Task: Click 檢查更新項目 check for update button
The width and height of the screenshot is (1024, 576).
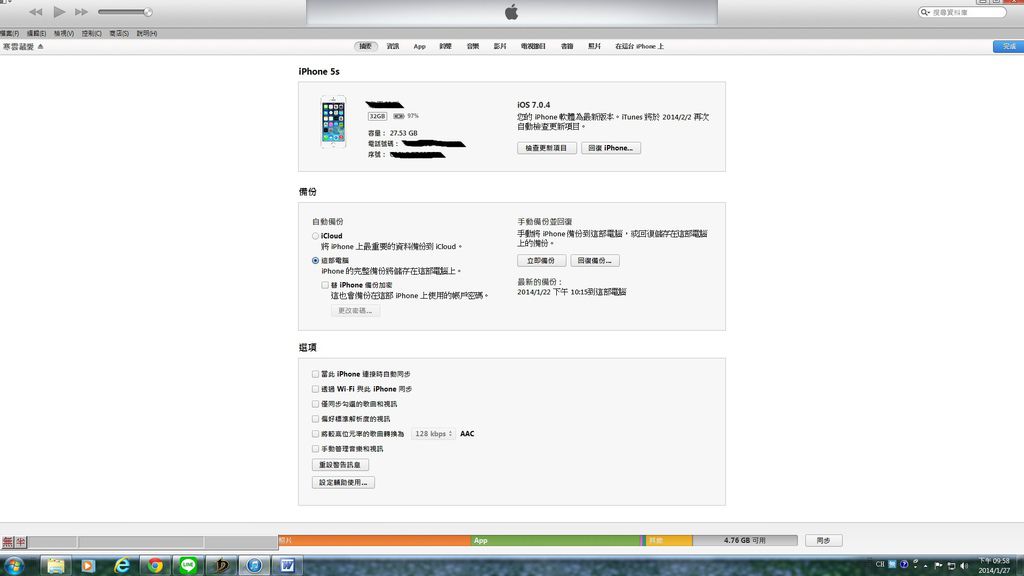Action: click(x=547, y=148)
